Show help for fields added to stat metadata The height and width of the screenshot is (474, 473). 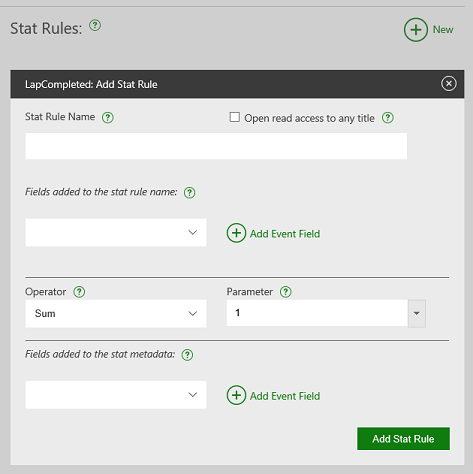(187, 355)
